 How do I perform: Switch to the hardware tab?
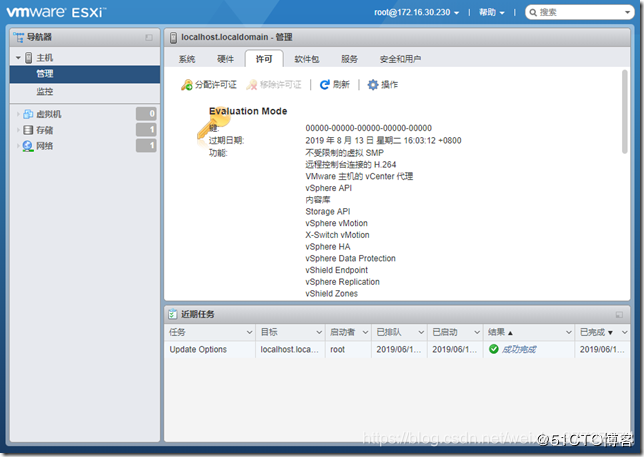point(225,59)
